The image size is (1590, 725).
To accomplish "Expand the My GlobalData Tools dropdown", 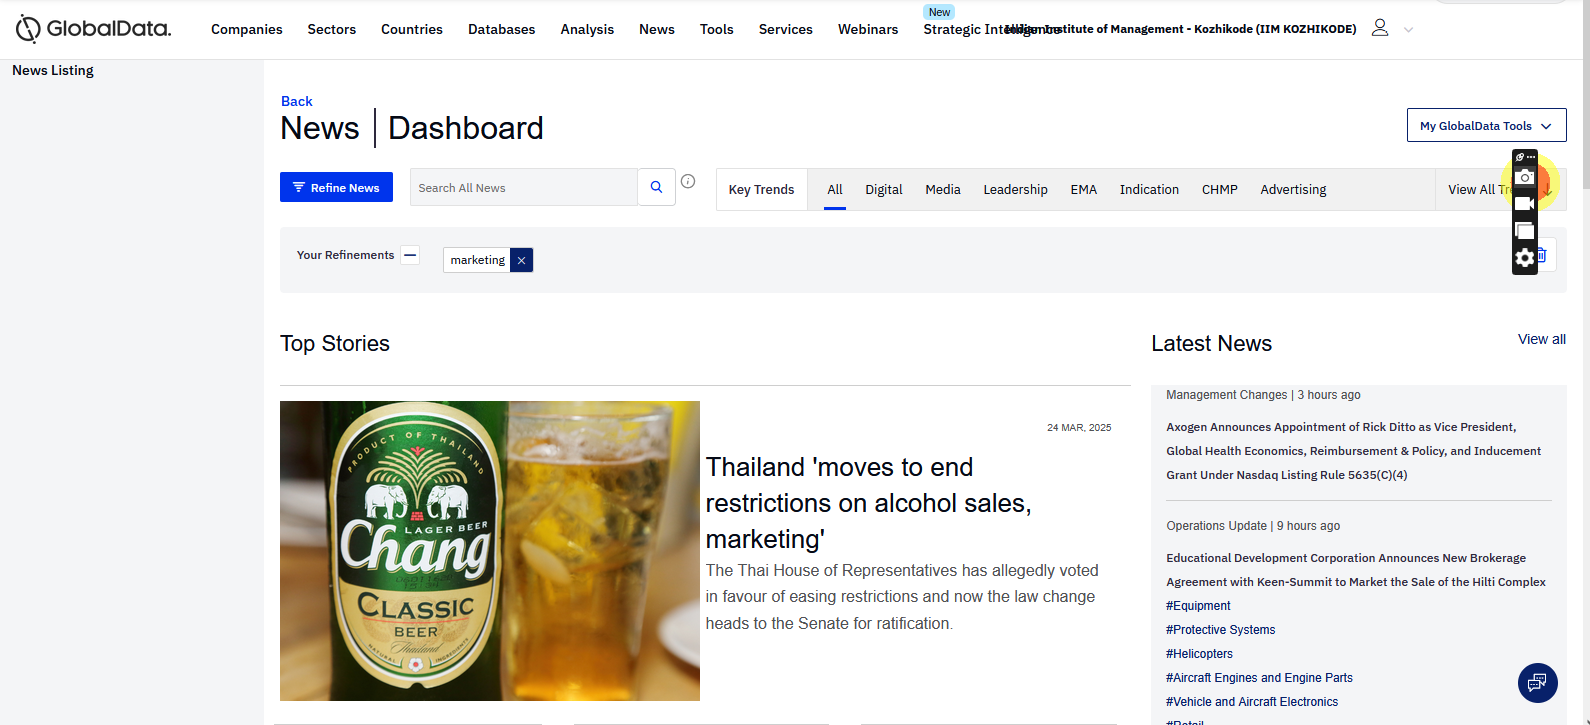I will [x=1486, y=126].
